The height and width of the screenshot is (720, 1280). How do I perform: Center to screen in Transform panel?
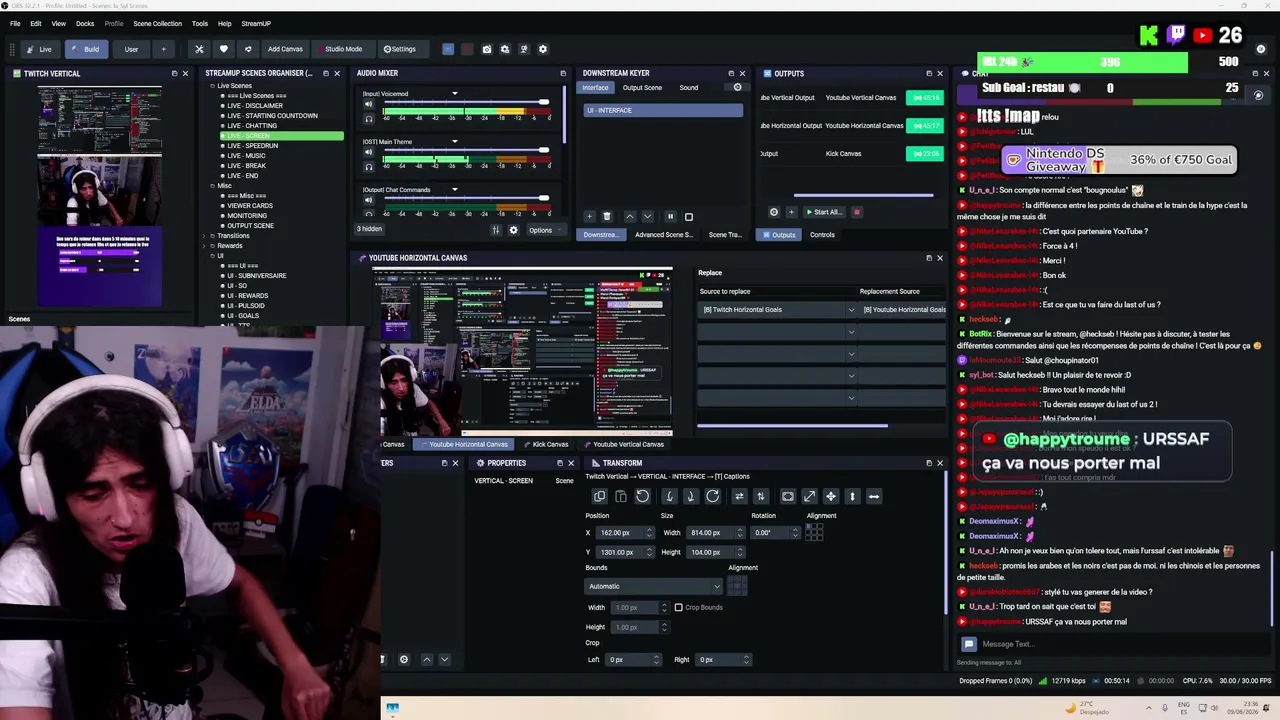point(830,496)
